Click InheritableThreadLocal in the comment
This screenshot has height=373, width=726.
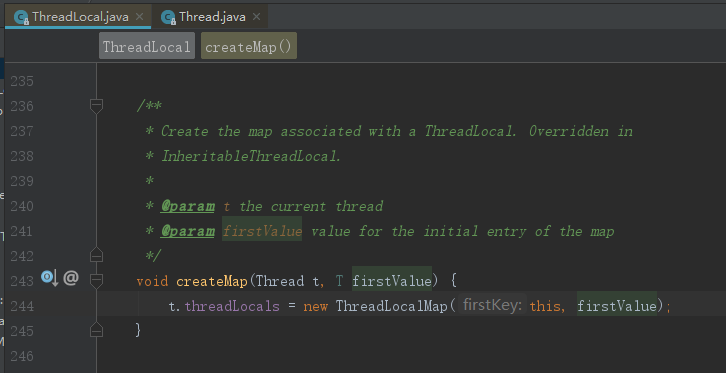tap(250, 156)
